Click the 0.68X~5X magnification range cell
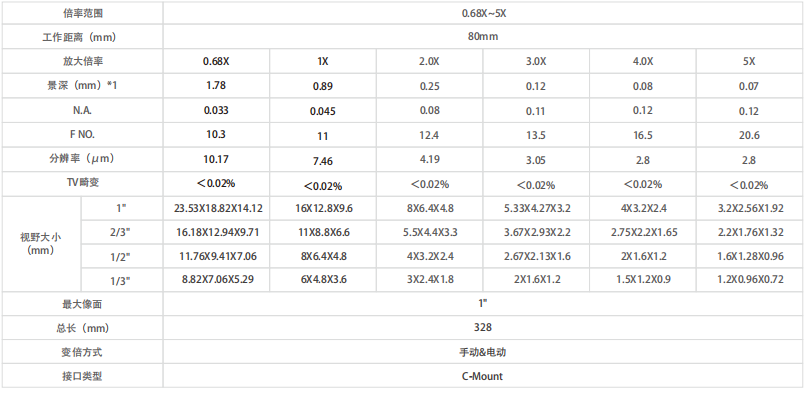This screenshot has height=393, width=806. 483,13
